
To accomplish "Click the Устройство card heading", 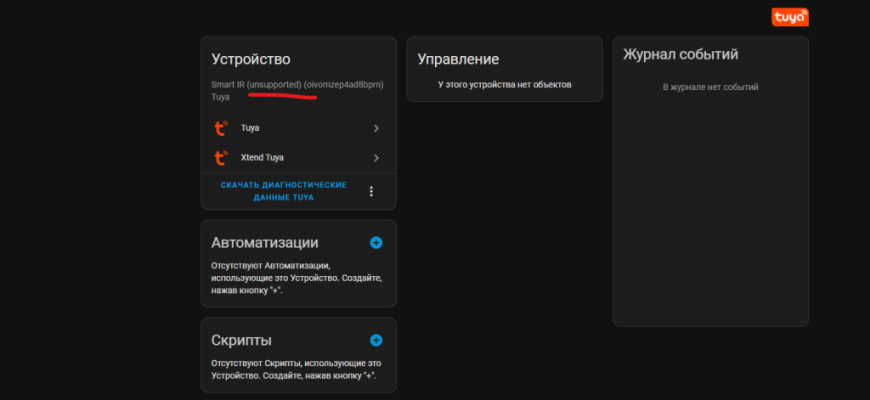I will coord(251,60).
